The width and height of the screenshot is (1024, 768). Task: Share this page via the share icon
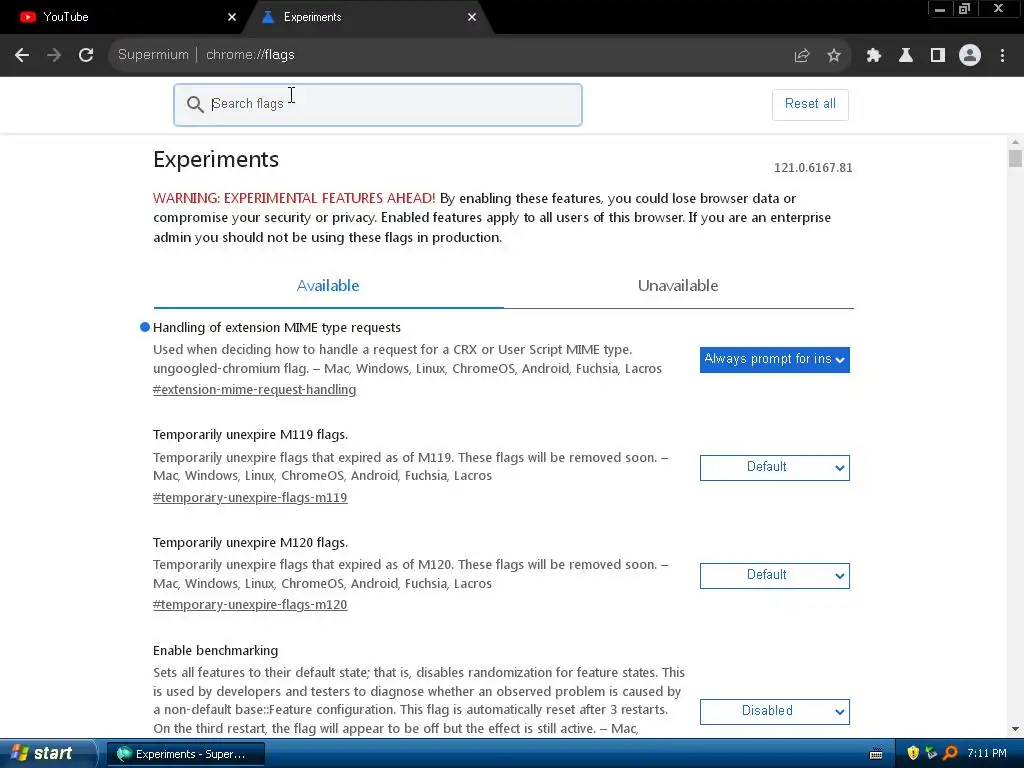coord(801,56)
